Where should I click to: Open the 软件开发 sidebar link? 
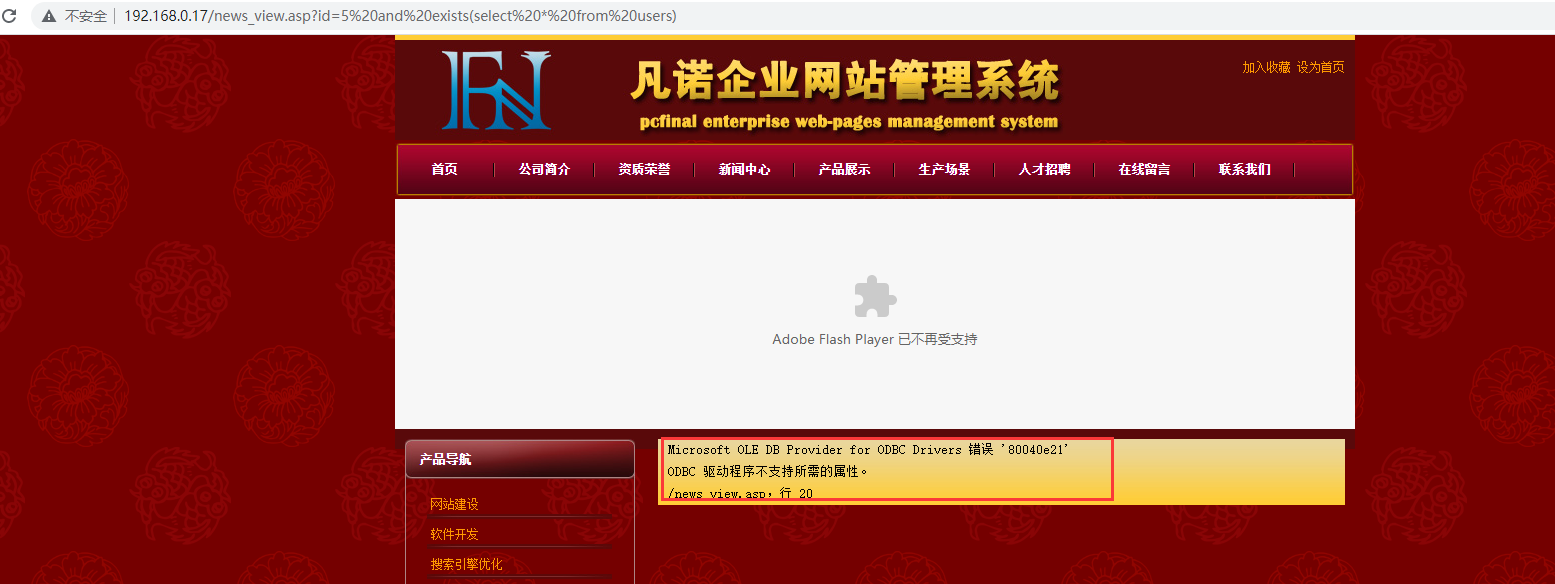[x=454, y=534]
